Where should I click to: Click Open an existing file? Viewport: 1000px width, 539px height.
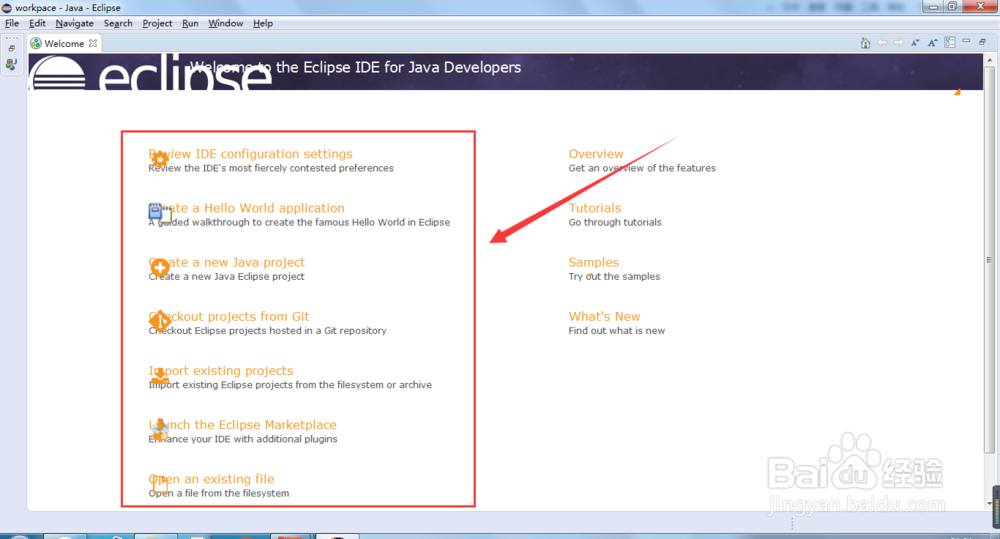(x=211, y=479)
